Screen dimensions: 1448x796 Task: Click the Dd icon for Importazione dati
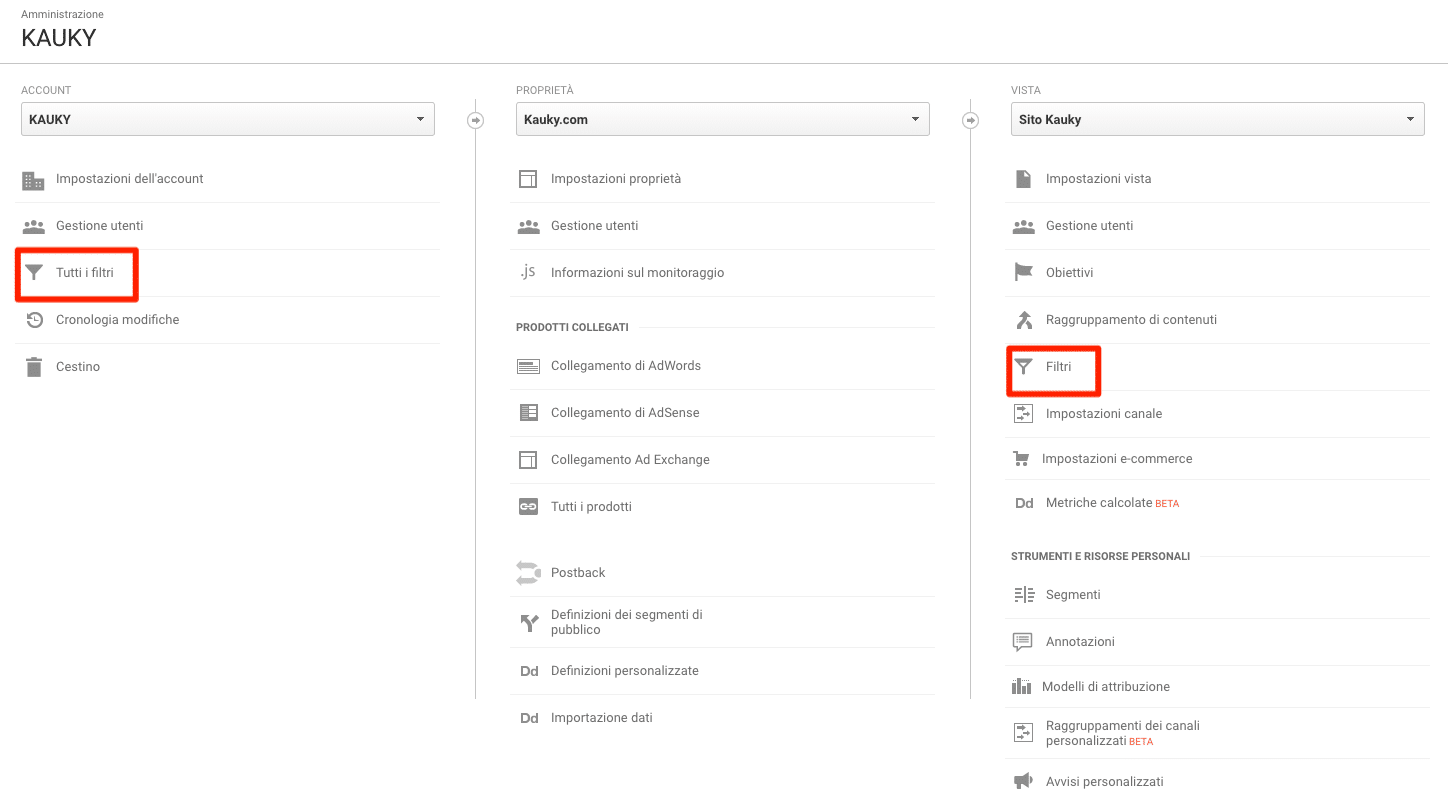point(529,718)
